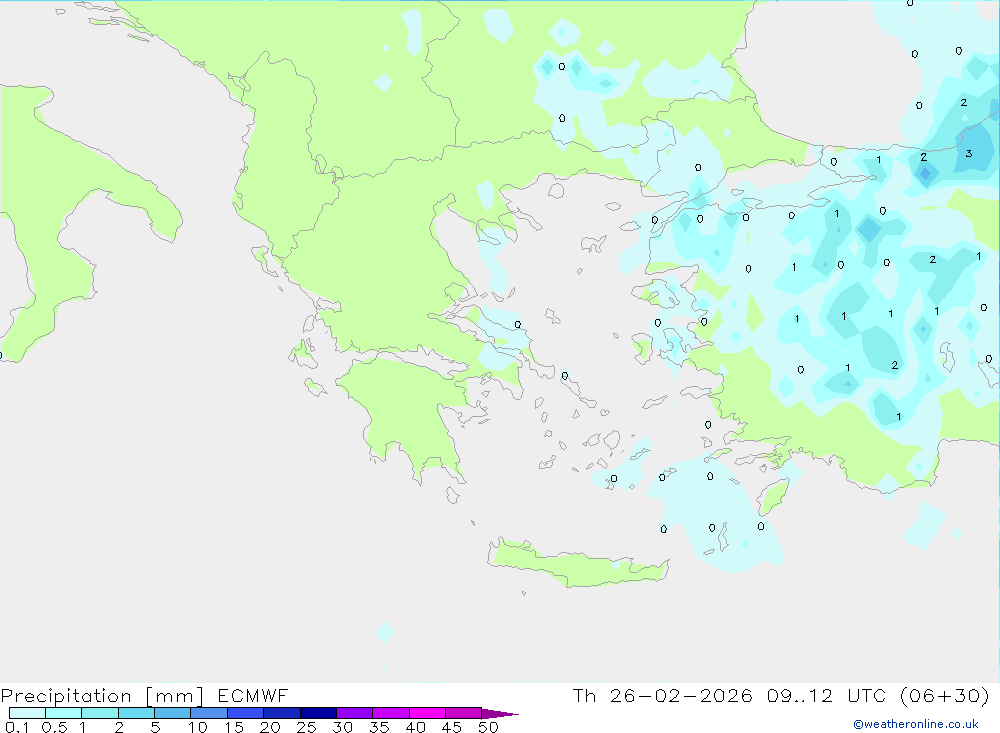The image size is (1000, 733).
Task: Click the legend value "0.5"
Action: pyautogui.click(x=54, y=727)
